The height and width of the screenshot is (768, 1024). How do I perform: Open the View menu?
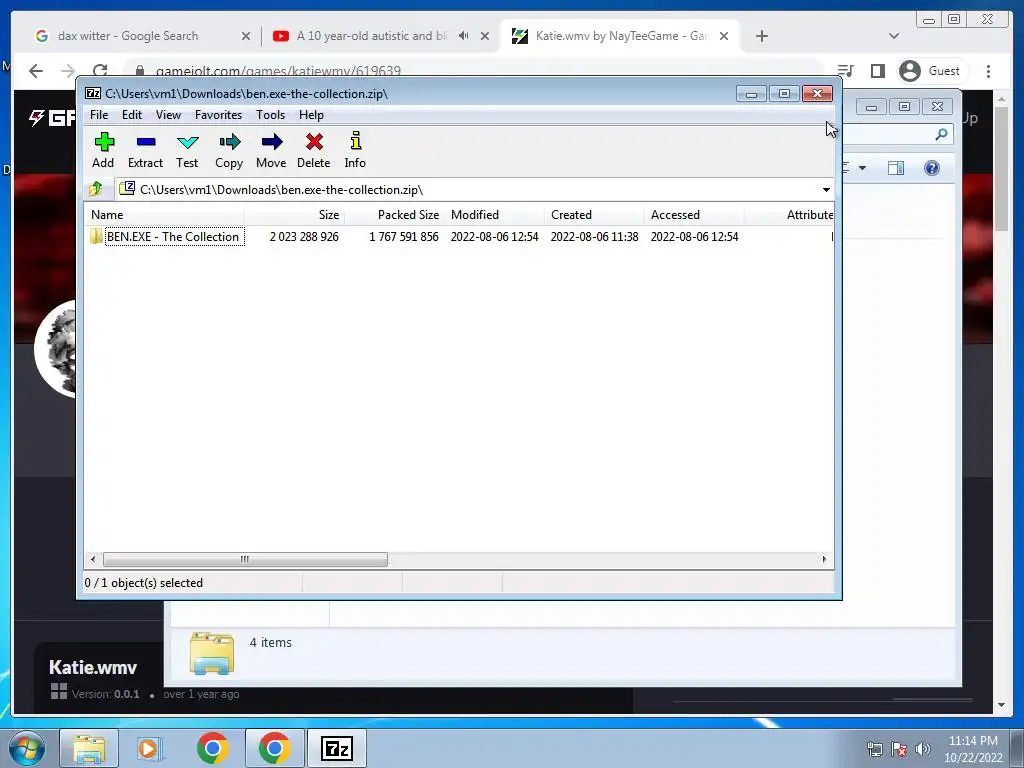(168, 115)
